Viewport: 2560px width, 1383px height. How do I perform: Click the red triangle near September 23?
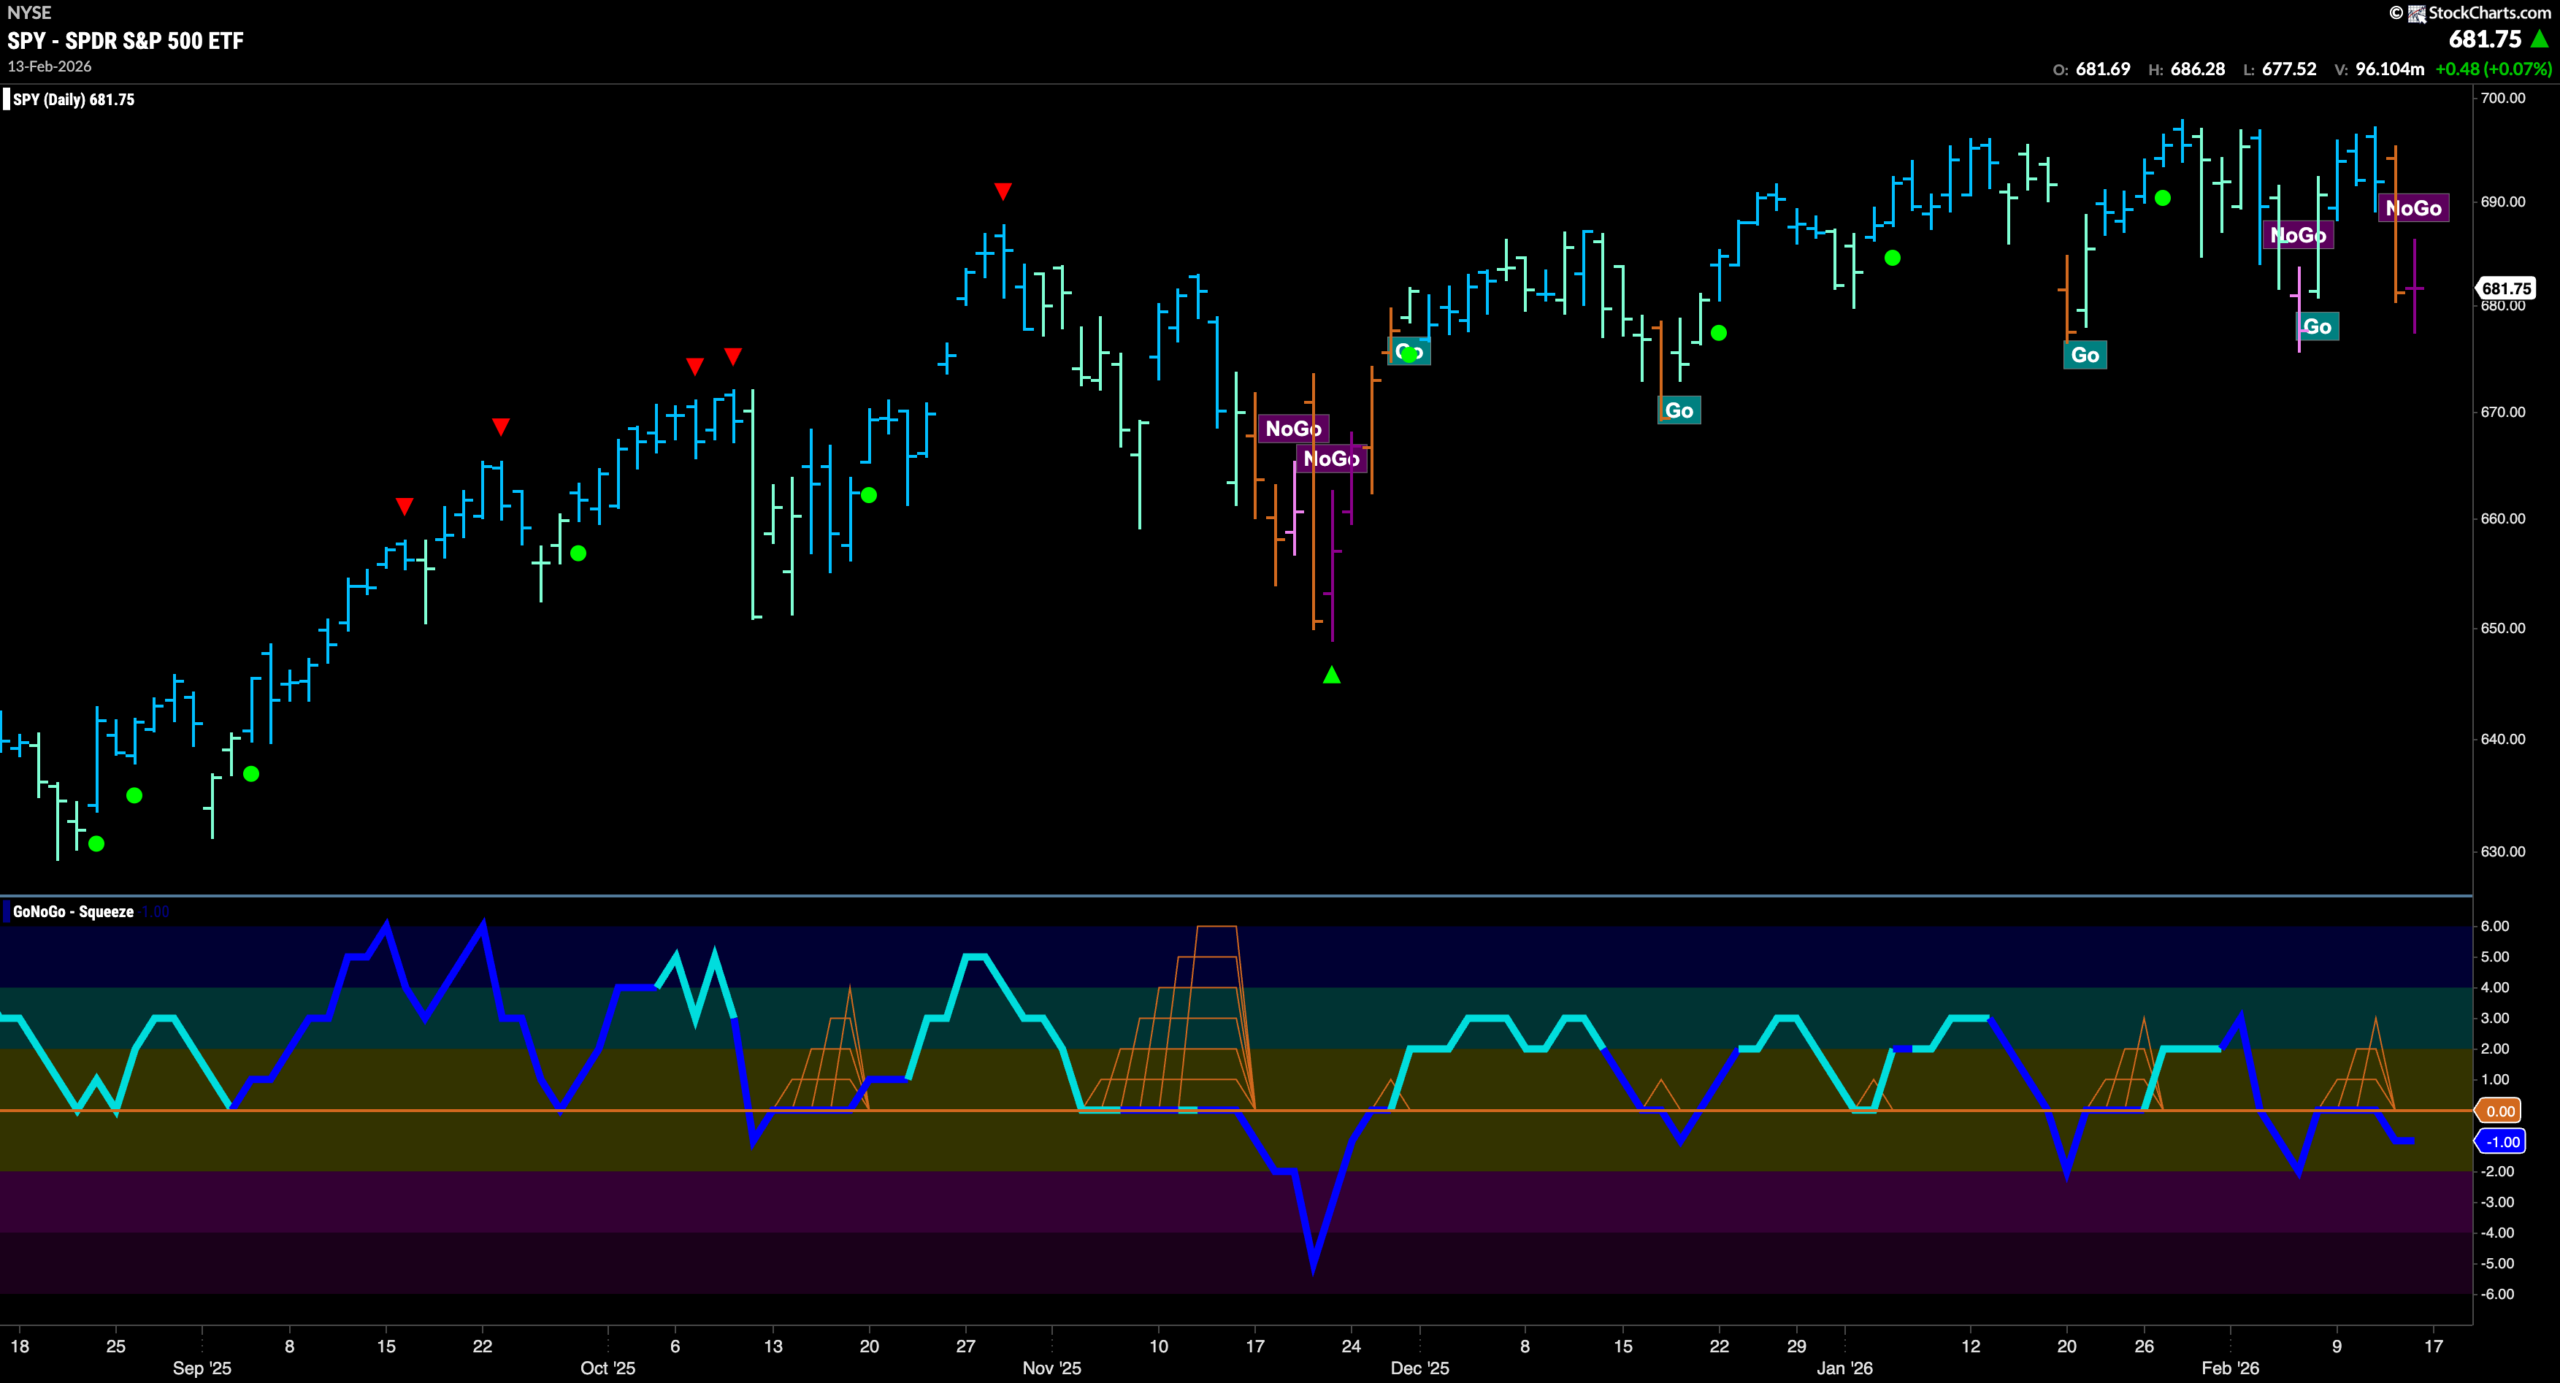(x=501, y=427)
